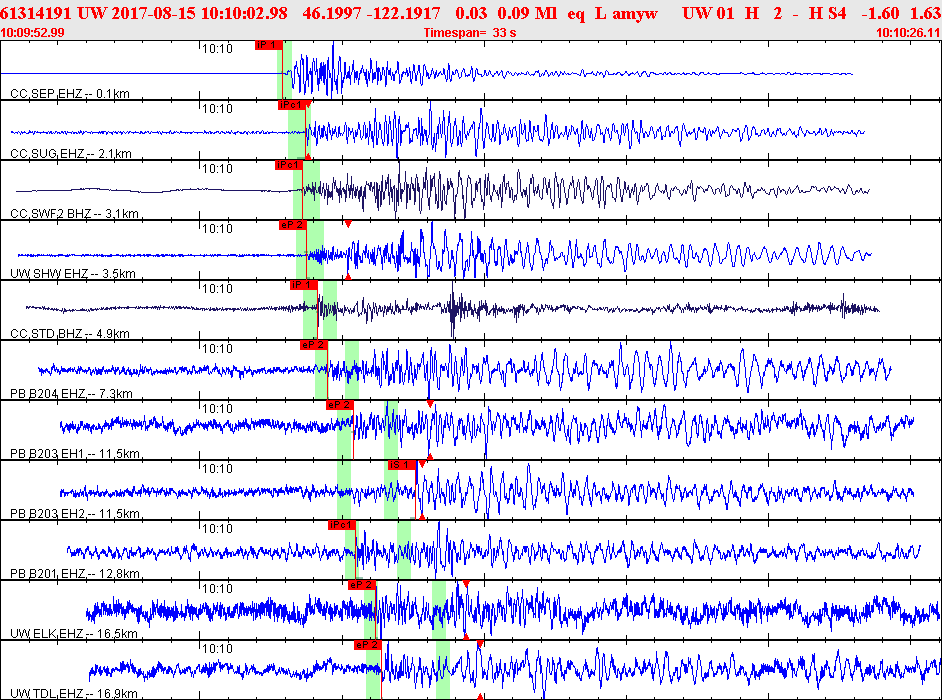Click the 'Timespan= 33 s' label

tap(470, 33)
